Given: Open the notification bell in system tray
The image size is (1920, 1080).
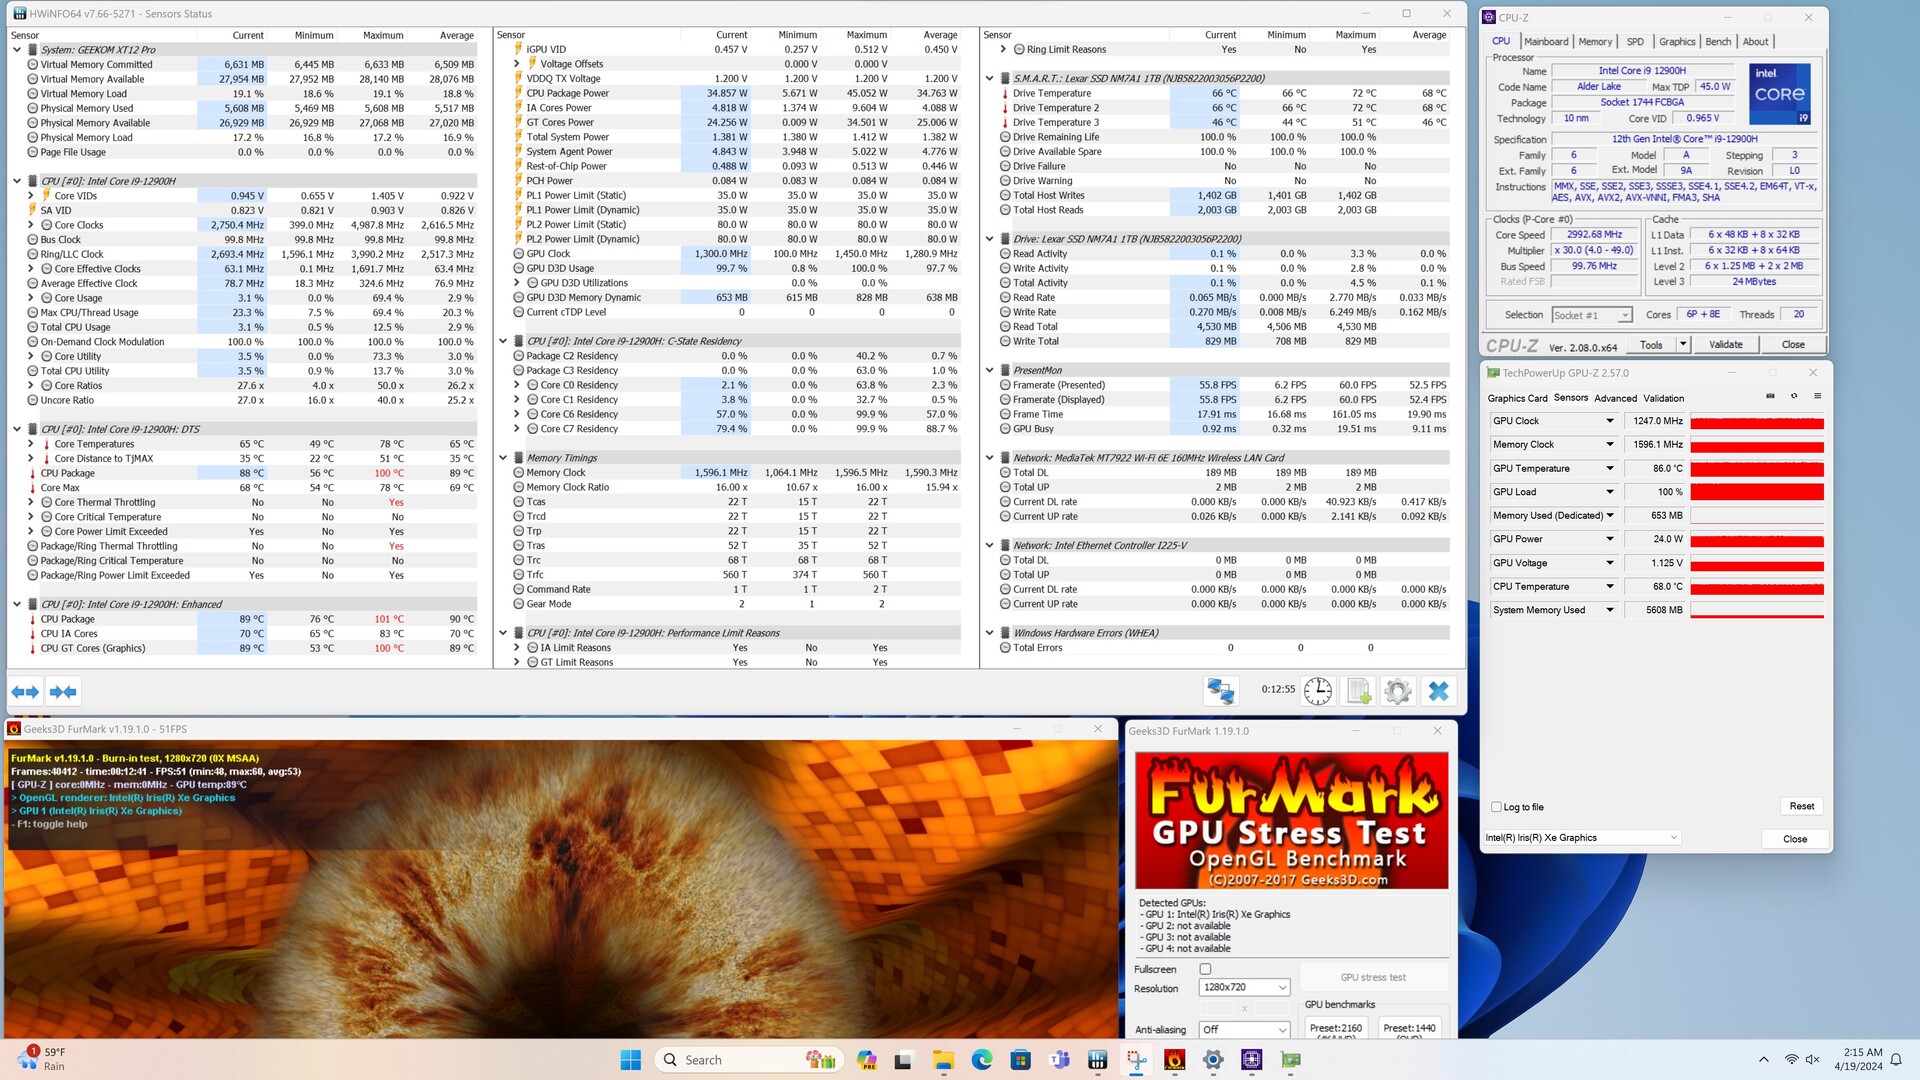Looking at the screenshot, I should (x=1895, y=1060).
